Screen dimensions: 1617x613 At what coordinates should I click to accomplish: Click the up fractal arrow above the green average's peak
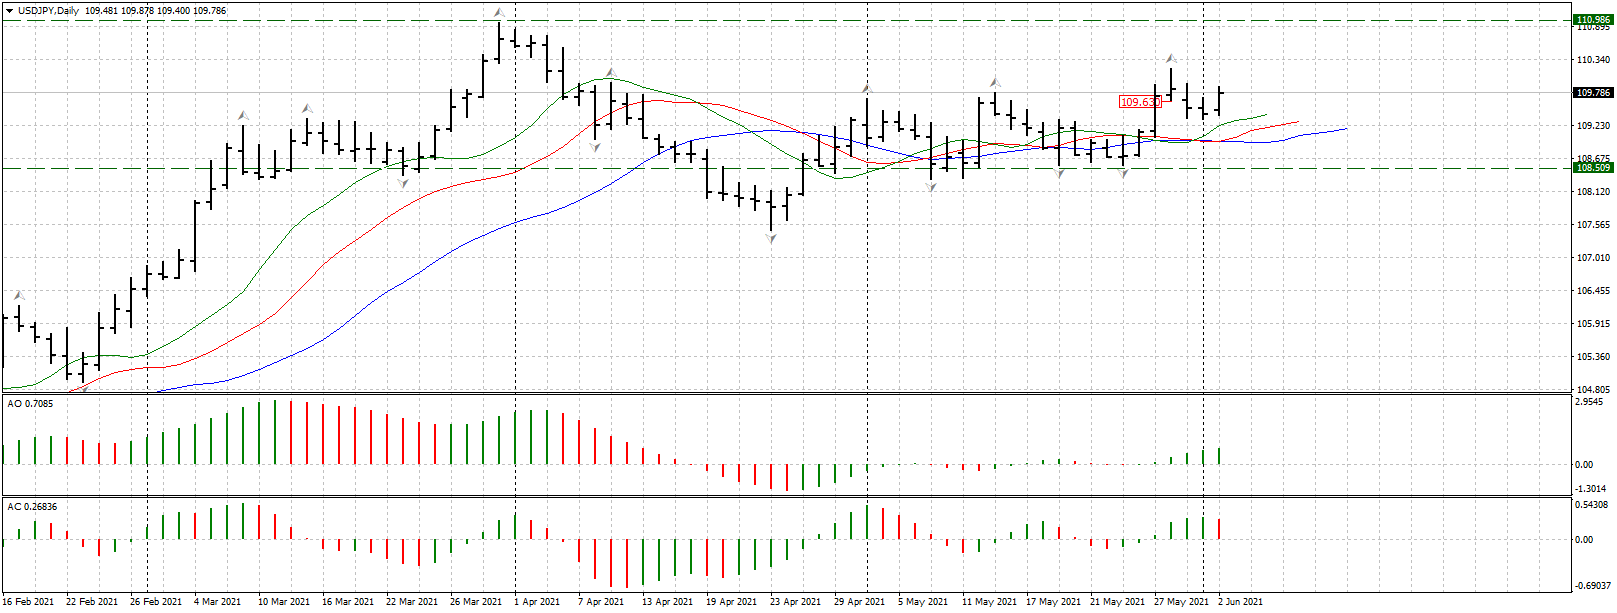click(610, 72)
